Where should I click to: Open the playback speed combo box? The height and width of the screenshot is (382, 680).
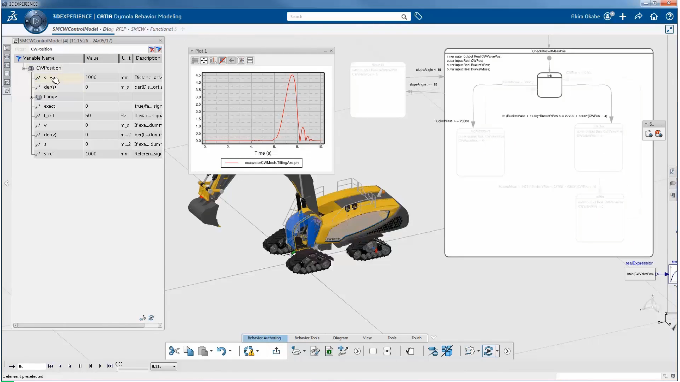tap(163, 366)
